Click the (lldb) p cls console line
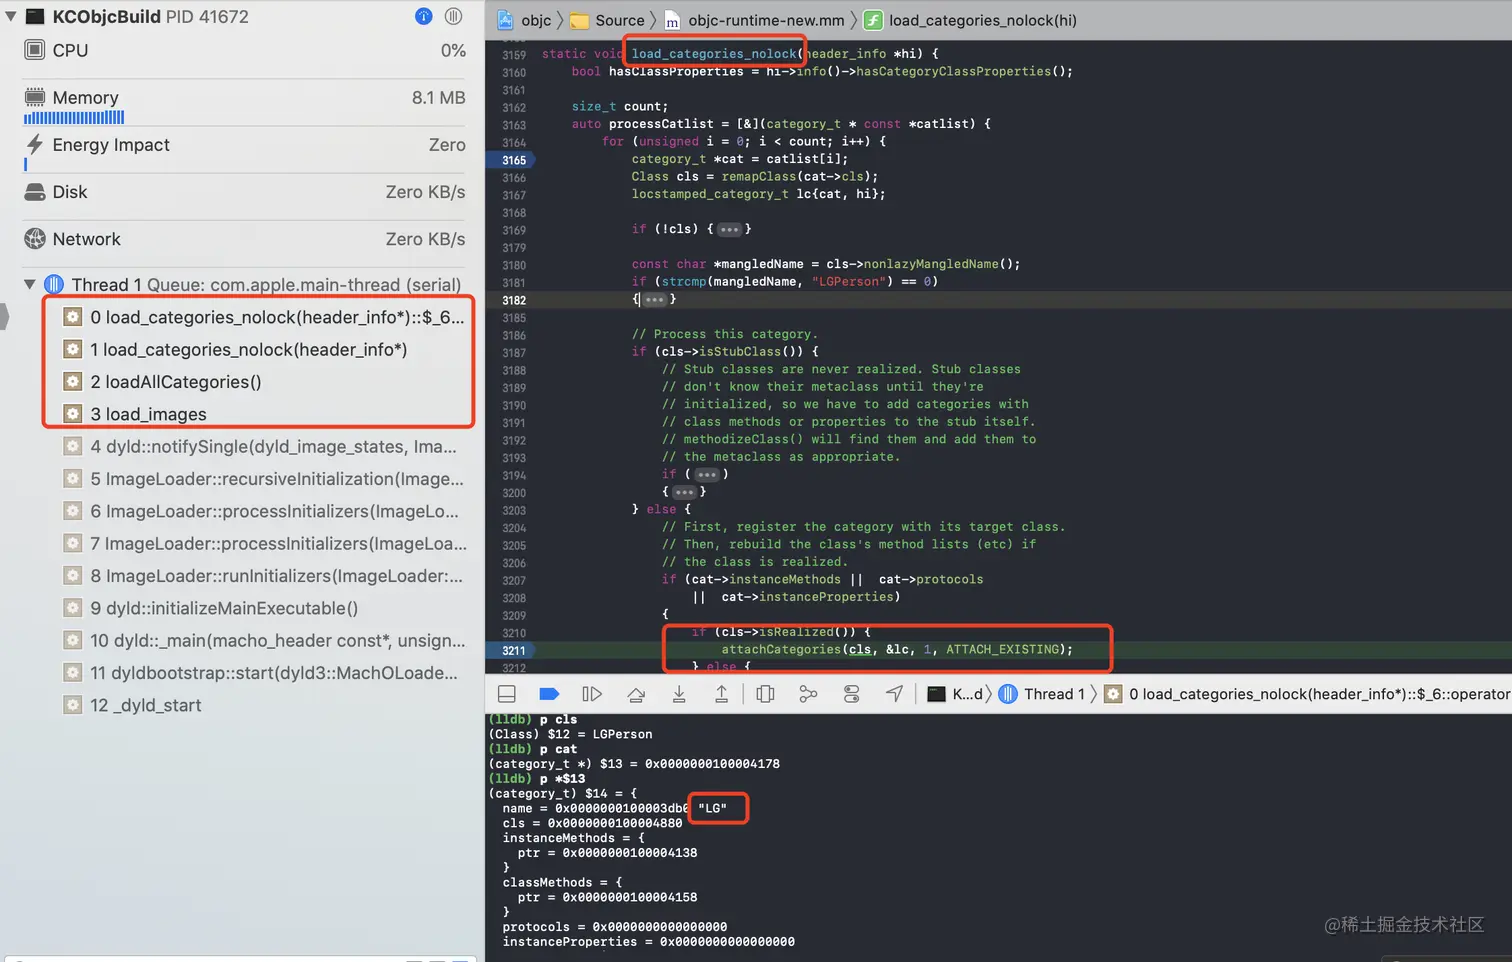This screenshot has height=962, width=1512. [533, 719]
